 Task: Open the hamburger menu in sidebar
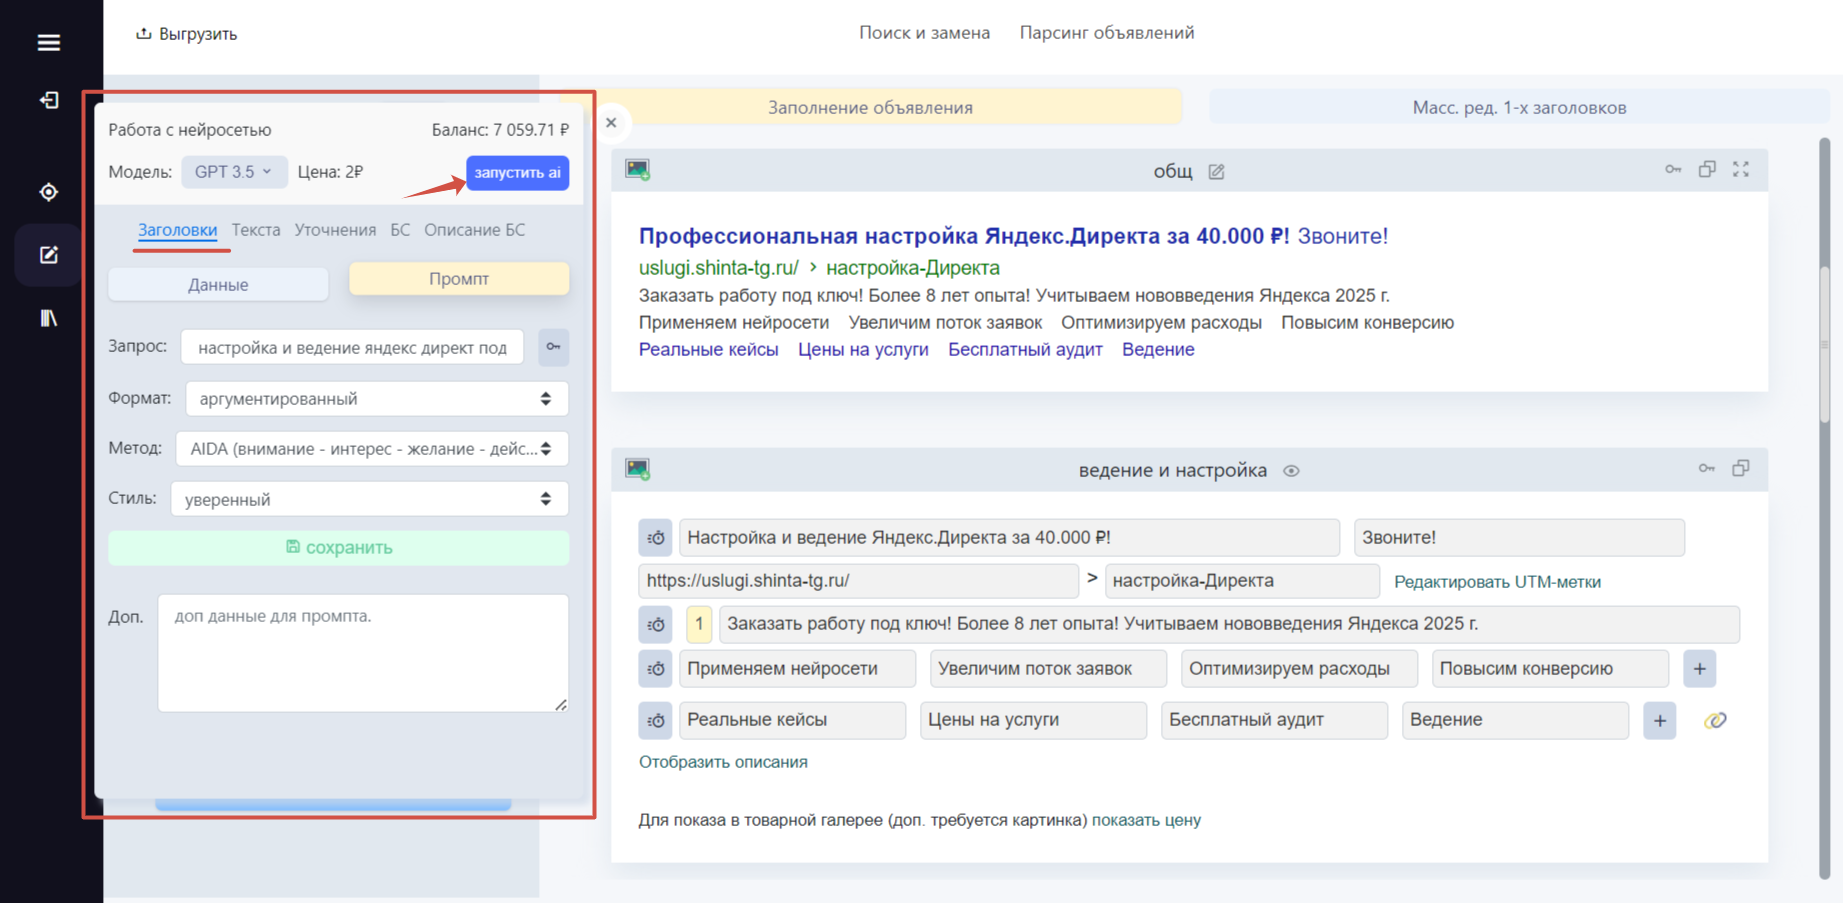[x=48, y=42]
